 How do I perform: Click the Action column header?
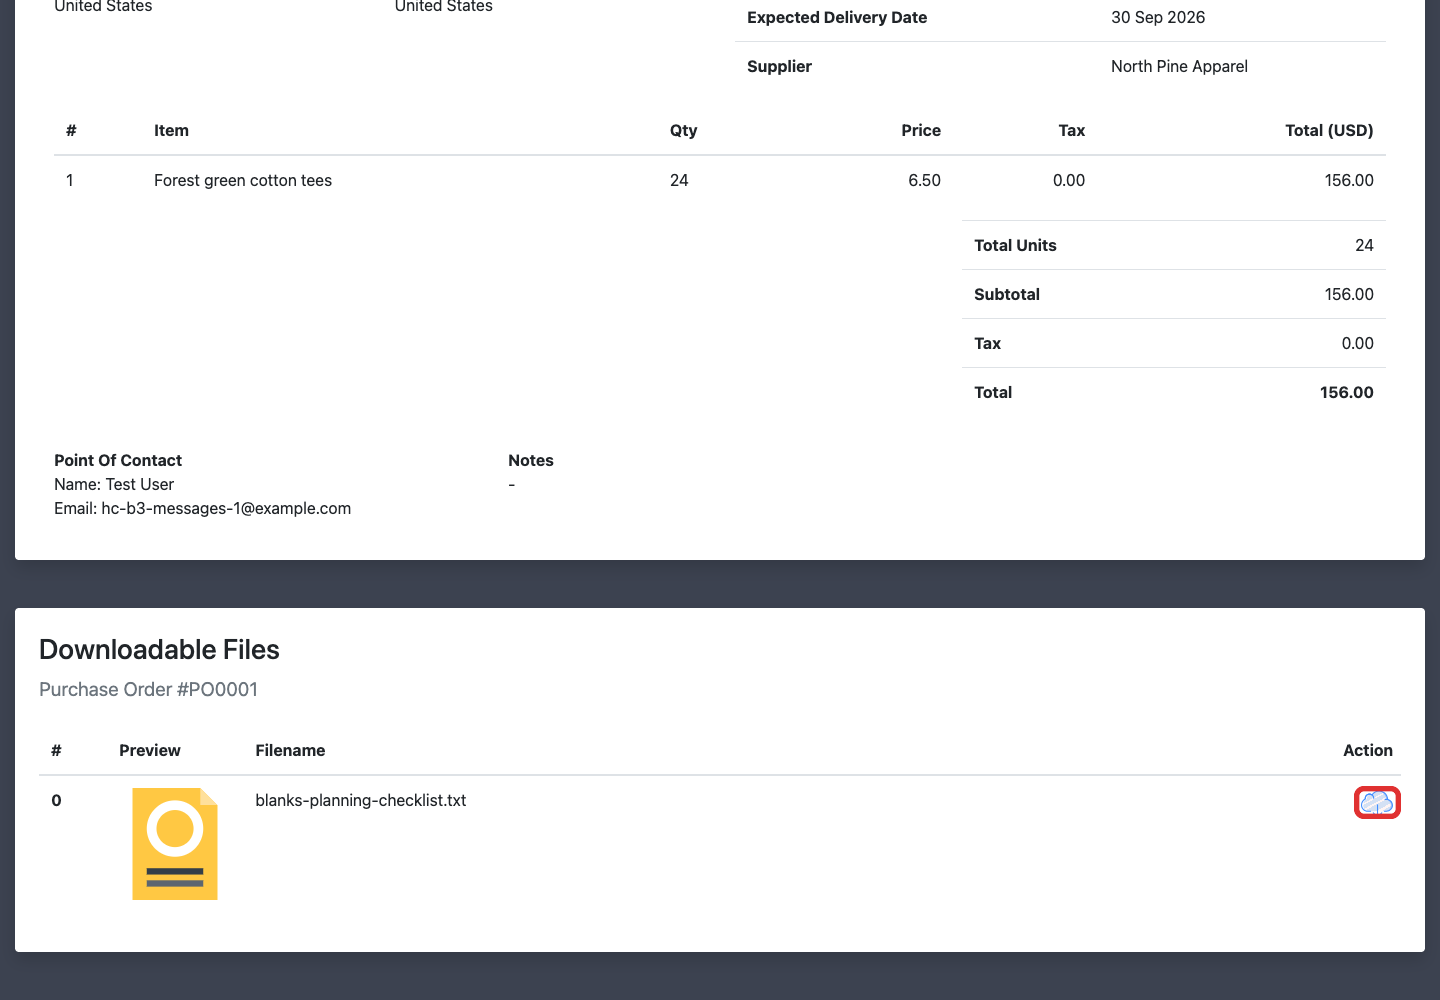(1368, 750)
